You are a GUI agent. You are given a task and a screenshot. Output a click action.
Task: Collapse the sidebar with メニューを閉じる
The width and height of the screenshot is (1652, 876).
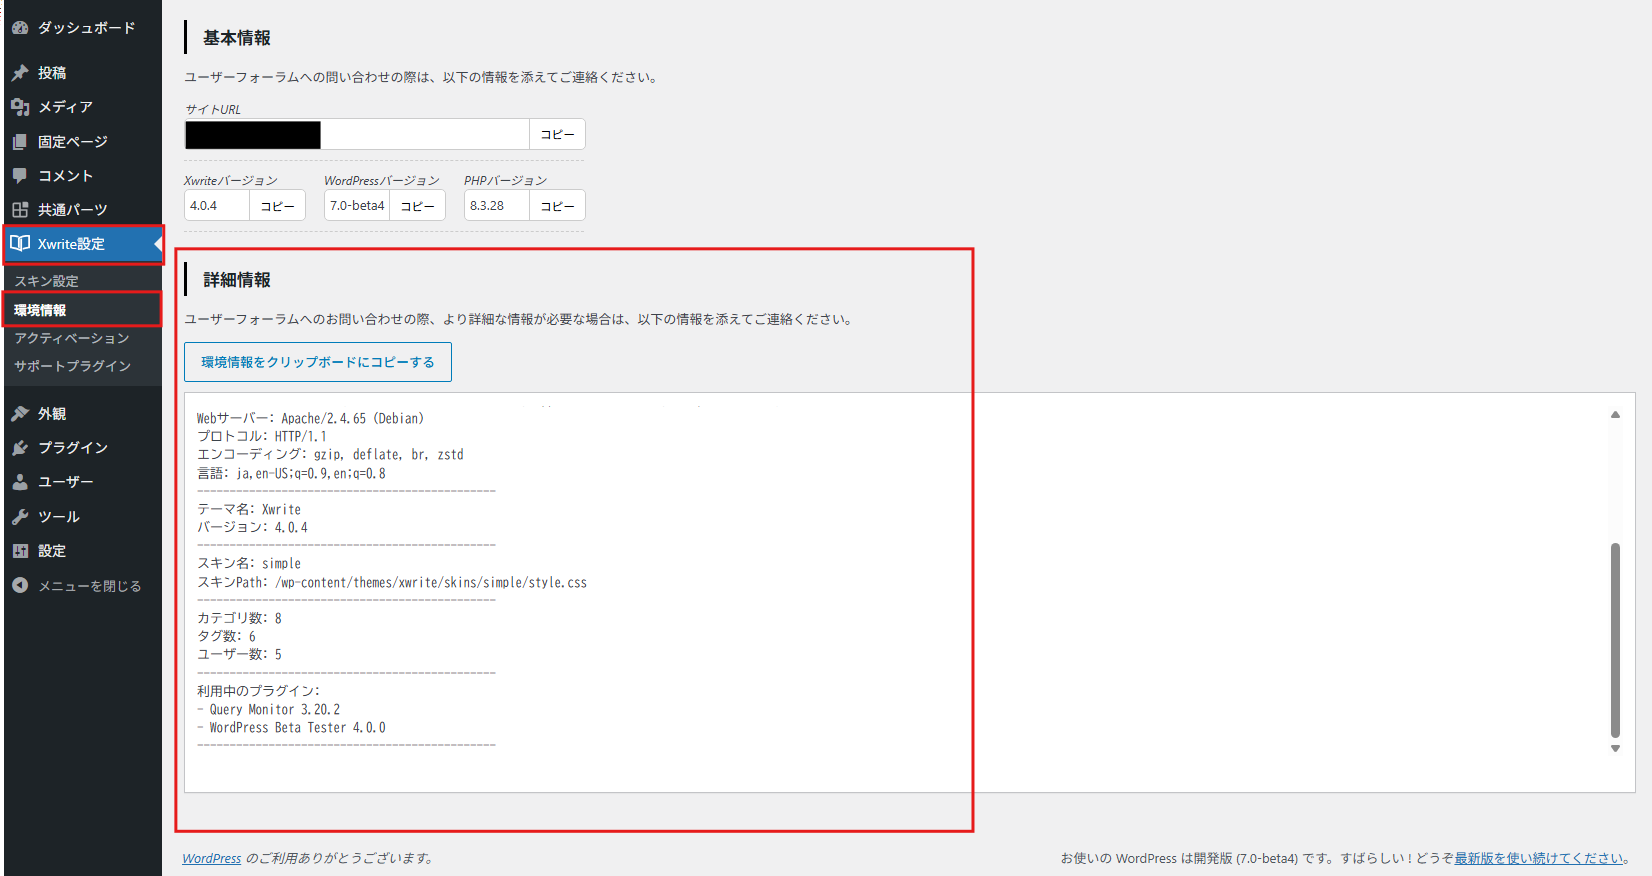[x=88, y=586]
